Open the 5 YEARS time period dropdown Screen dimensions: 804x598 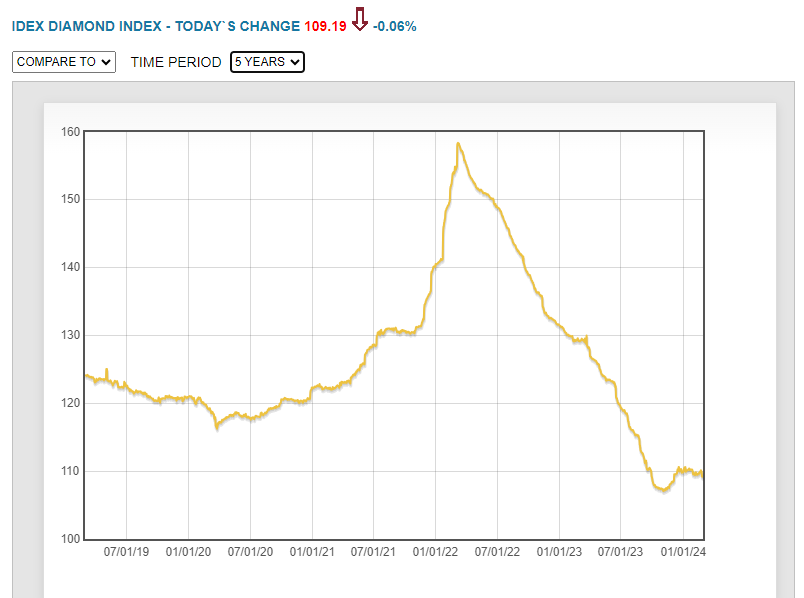coord(267,62)
